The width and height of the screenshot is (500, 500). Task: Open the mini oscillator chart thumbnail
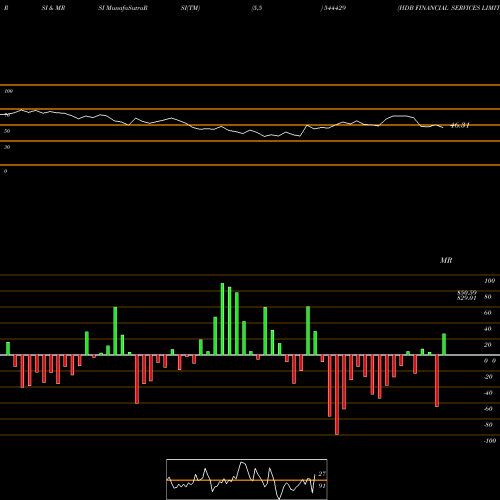247,479
